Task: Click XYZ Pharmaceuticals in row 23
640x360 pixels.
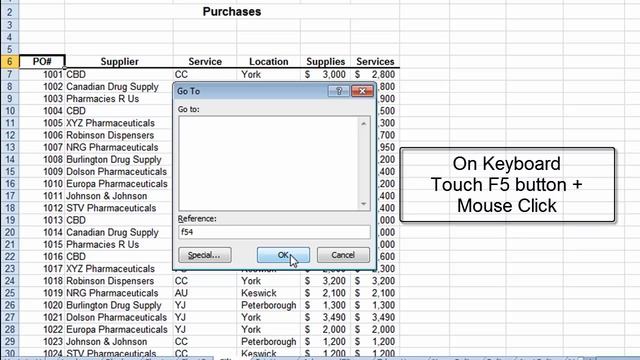Action: point(110,269)
